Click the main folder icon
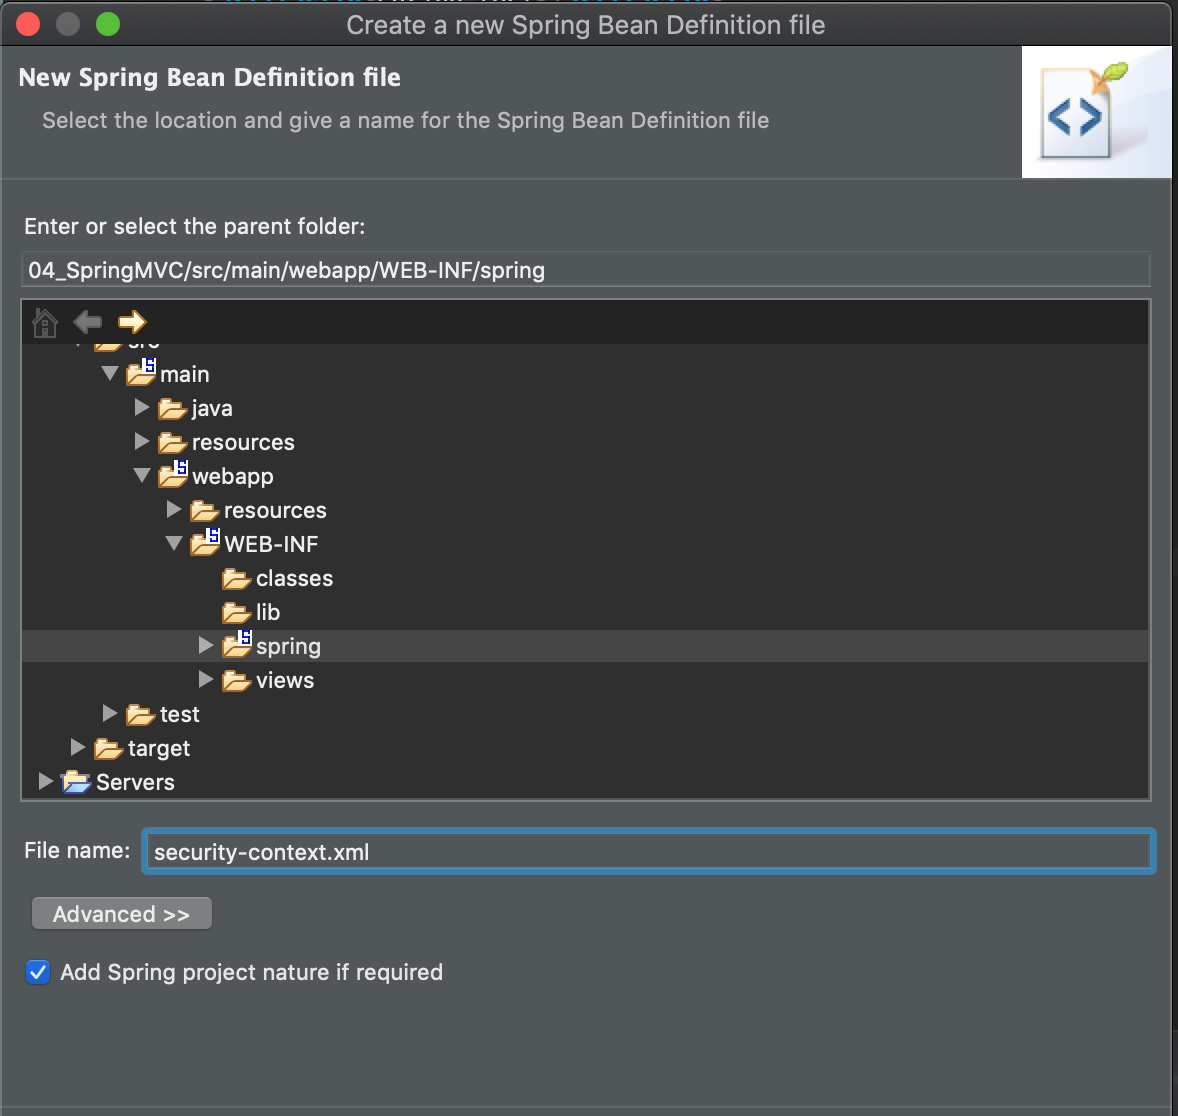 141,373
